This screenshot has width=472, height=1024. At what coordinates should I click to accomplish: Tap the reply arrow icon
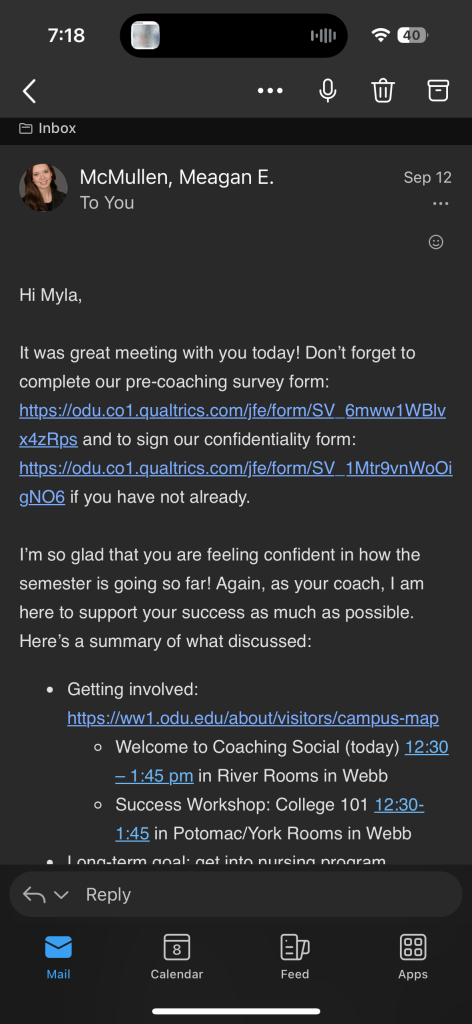click(x=34, y=894)
